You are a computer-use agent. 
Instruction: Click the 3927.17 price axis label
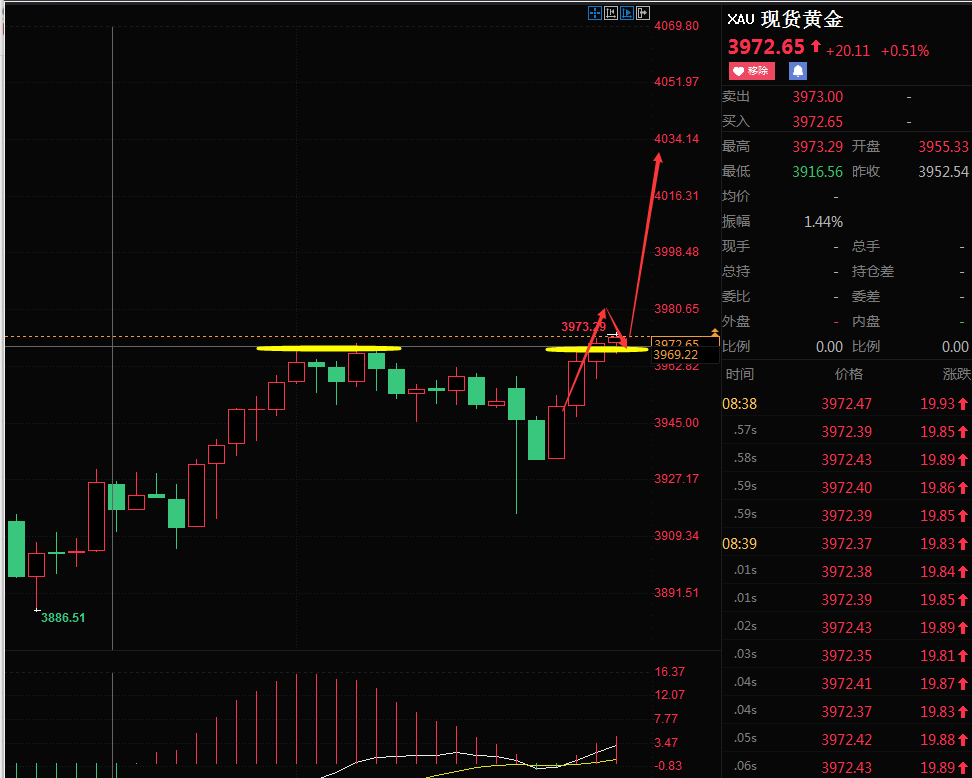676,479
